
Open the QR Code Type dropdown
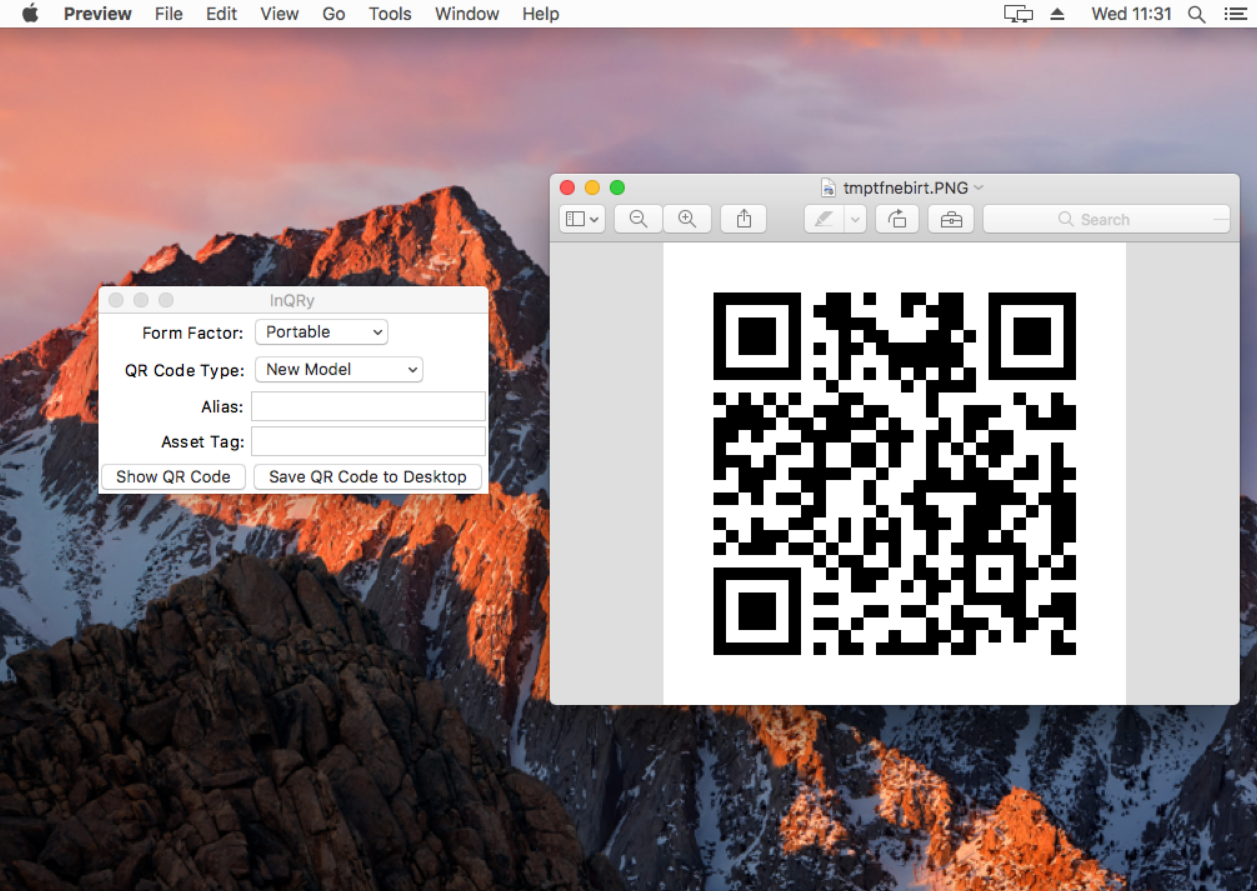[339, 369]
